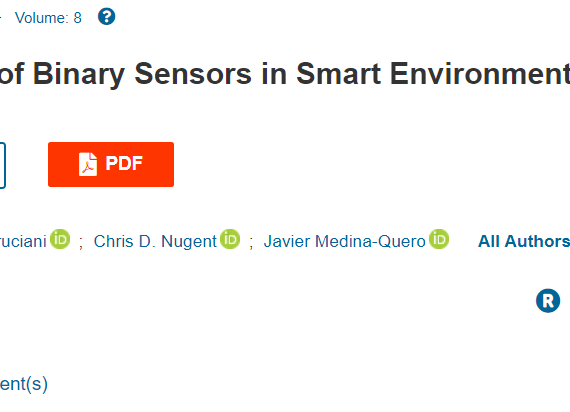This screenshot has width=570, height=412.
Task: Click the dash before Volume: 8
Action: tap(1, 17)
